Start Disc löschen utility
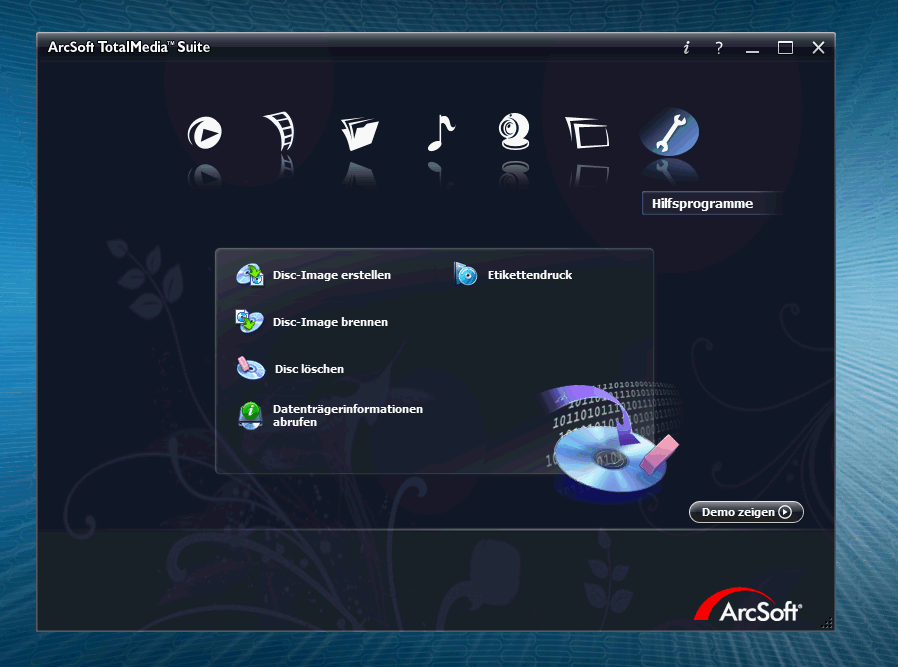Viewport: 898px width, 667px height. [x=309, y=369]
